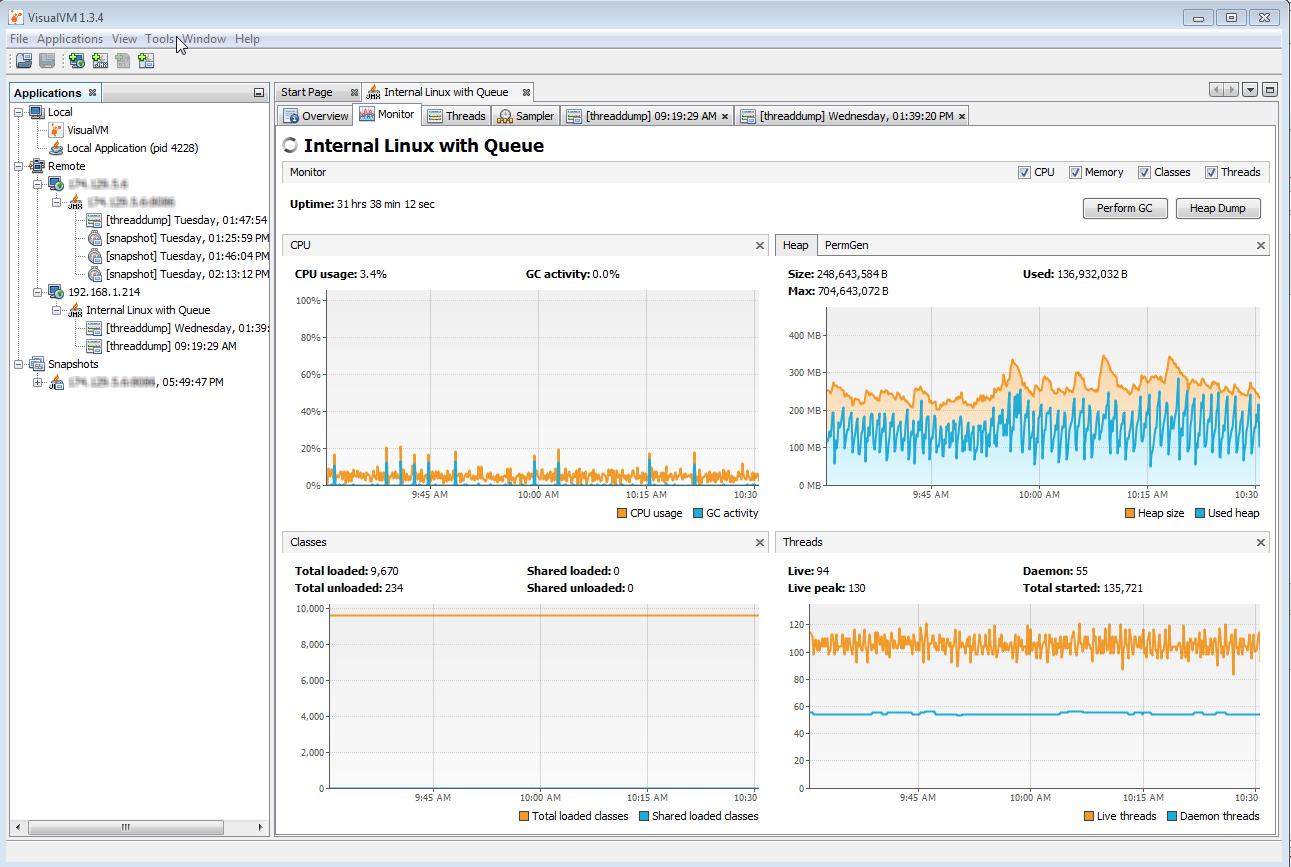
Task: Click the blue Used heap legend swatch
Action: point(1199,513)
